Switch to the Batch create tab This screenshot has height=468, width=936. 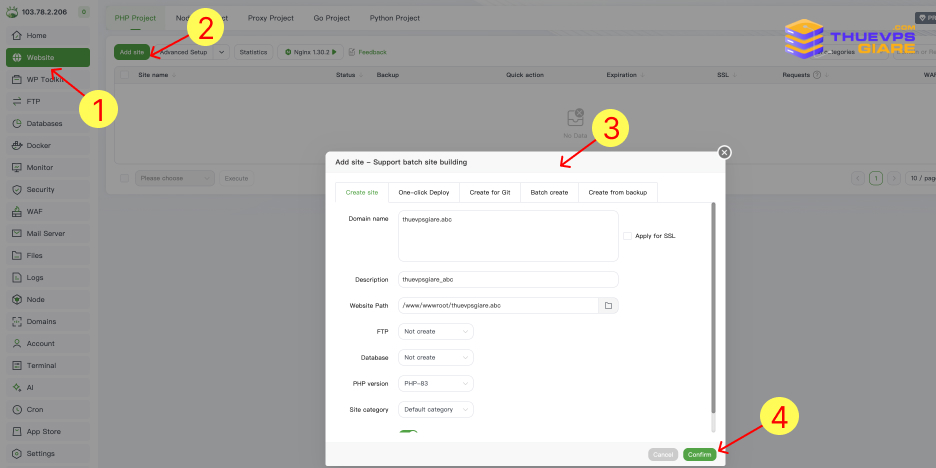click(x=549, y=192)
